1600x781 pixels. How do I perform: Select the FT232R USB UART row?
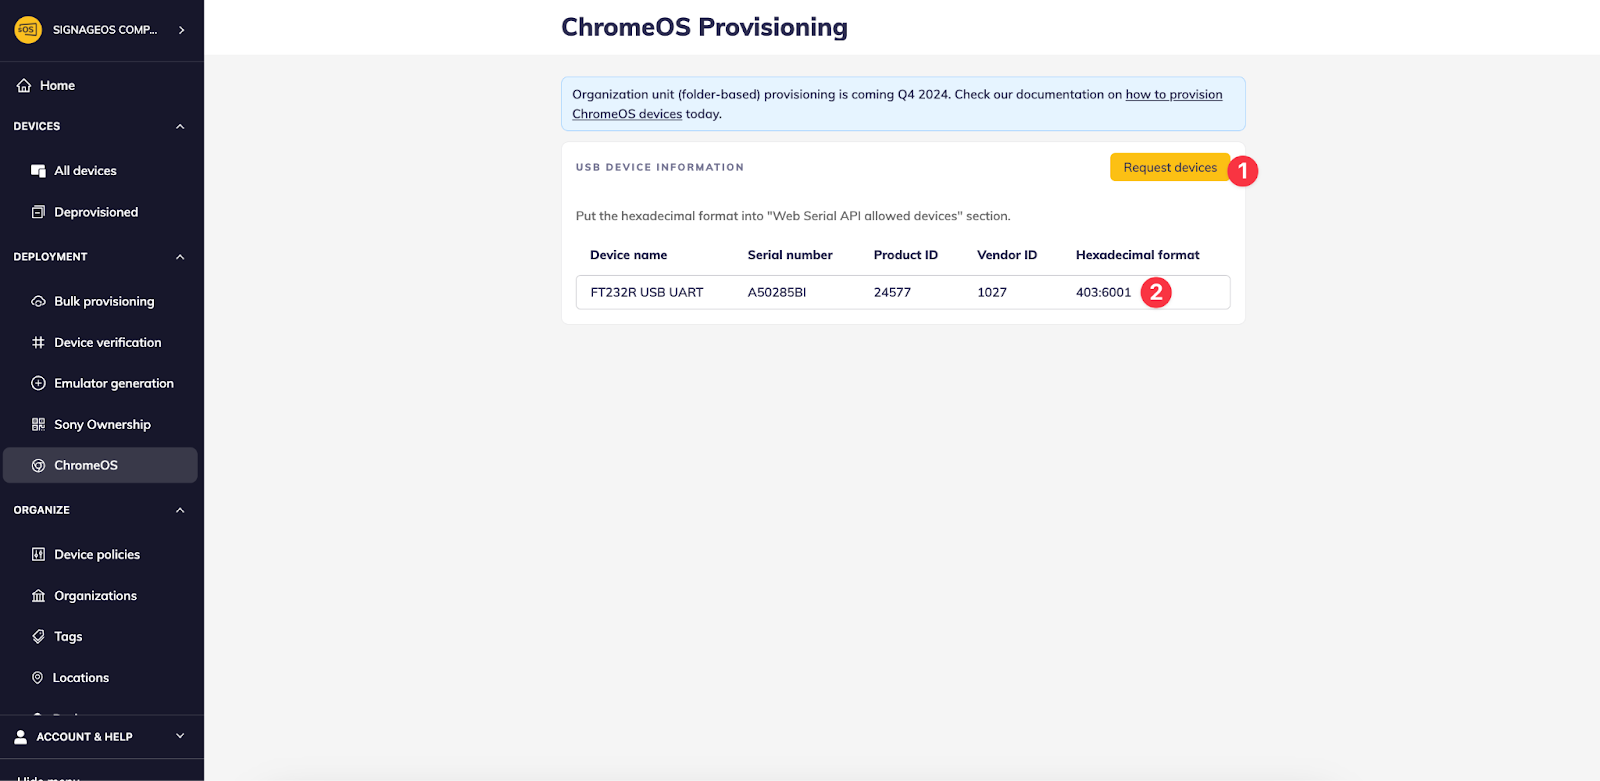[647, 292]
